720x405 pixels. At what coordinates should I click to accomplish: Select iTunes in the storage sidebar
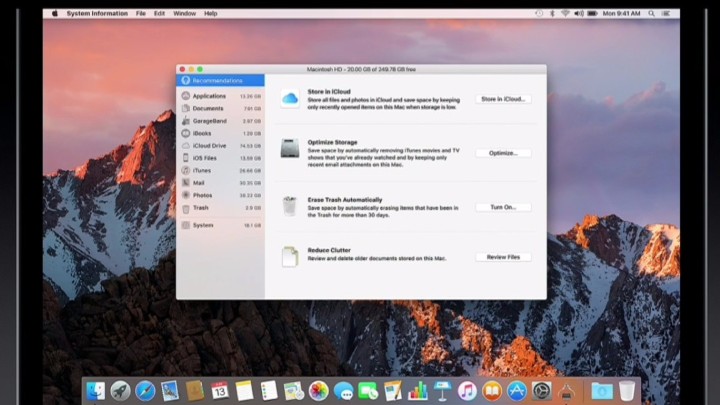click(x=220, y=170)
